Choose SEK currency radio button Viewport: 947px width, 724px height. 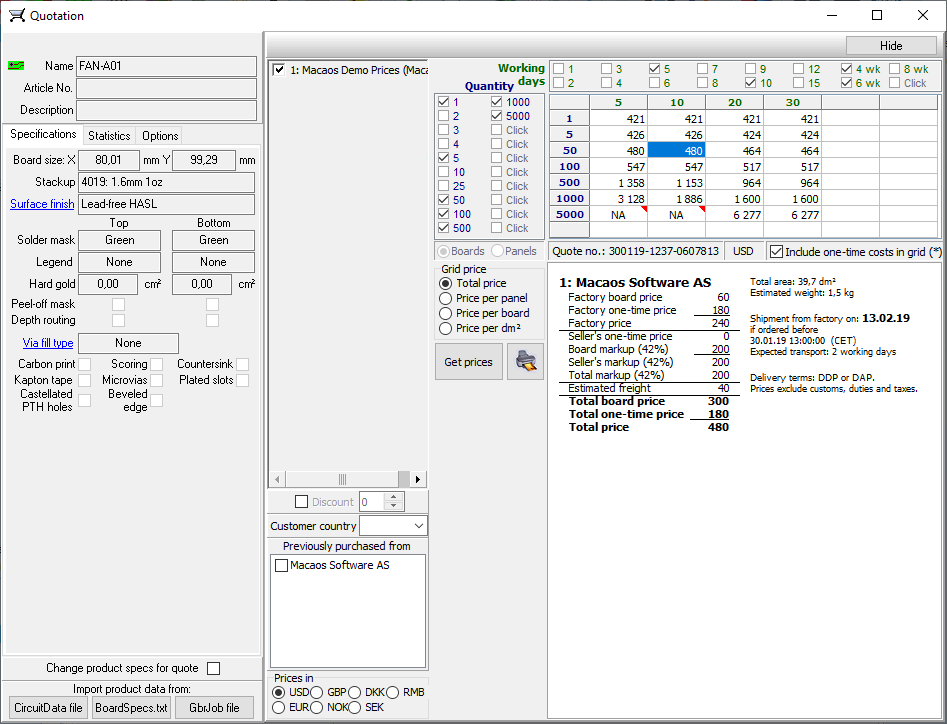click(x=355, y=707)
